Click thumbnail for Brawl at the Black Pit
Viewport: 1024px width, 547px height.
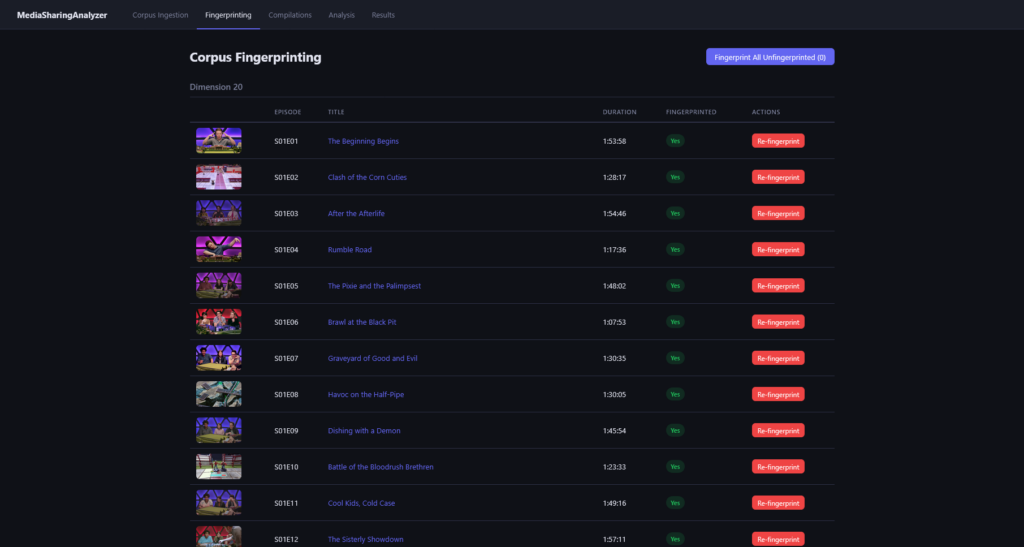click(218, 322)
